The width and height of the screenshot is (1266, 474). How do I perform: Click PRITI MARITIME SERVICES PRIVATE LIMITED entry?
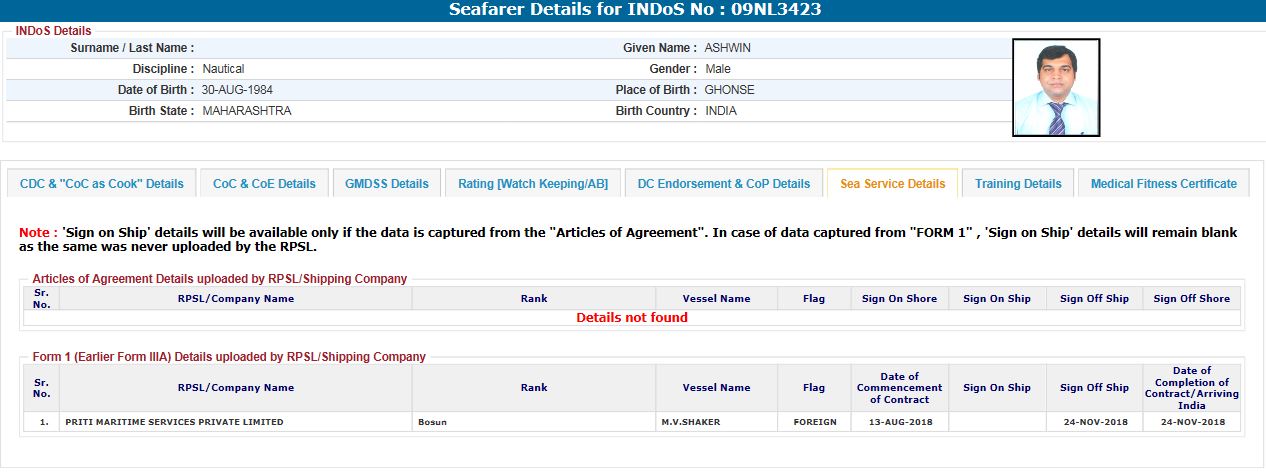(174, 422)
